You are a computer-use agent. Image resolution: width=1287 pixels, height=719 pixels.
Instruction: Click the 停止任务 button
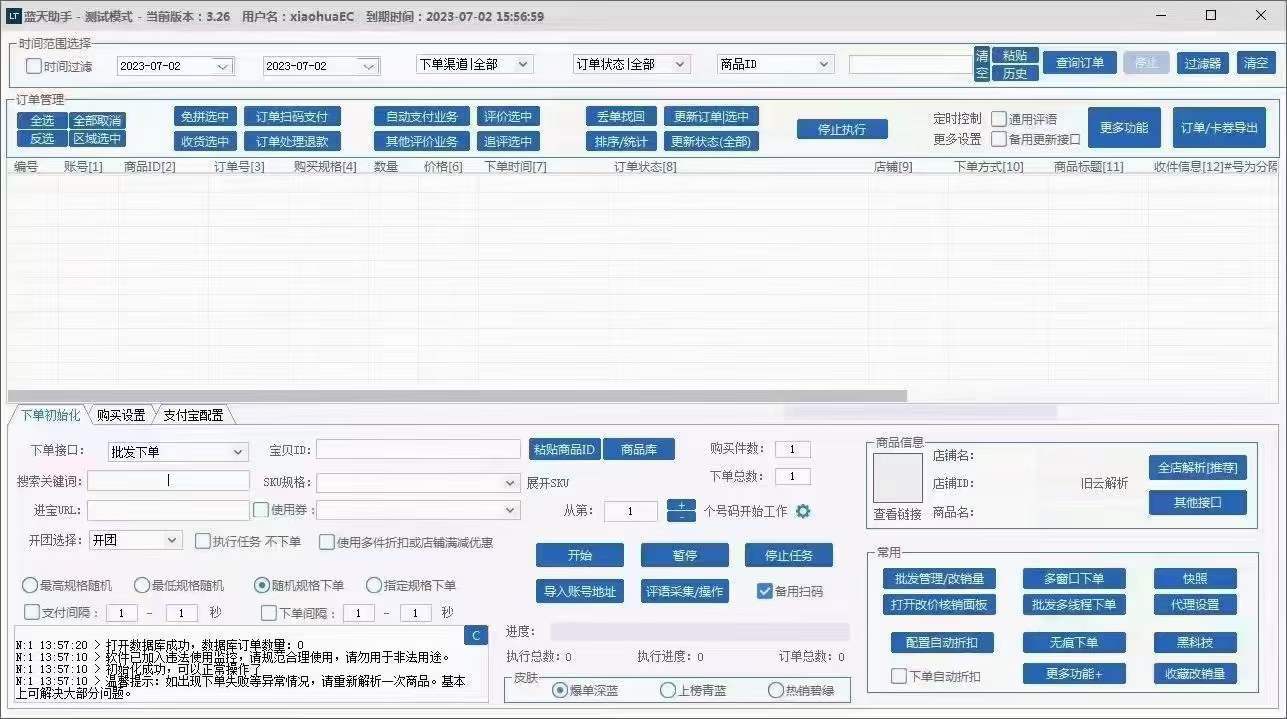[x=789, y=556]
